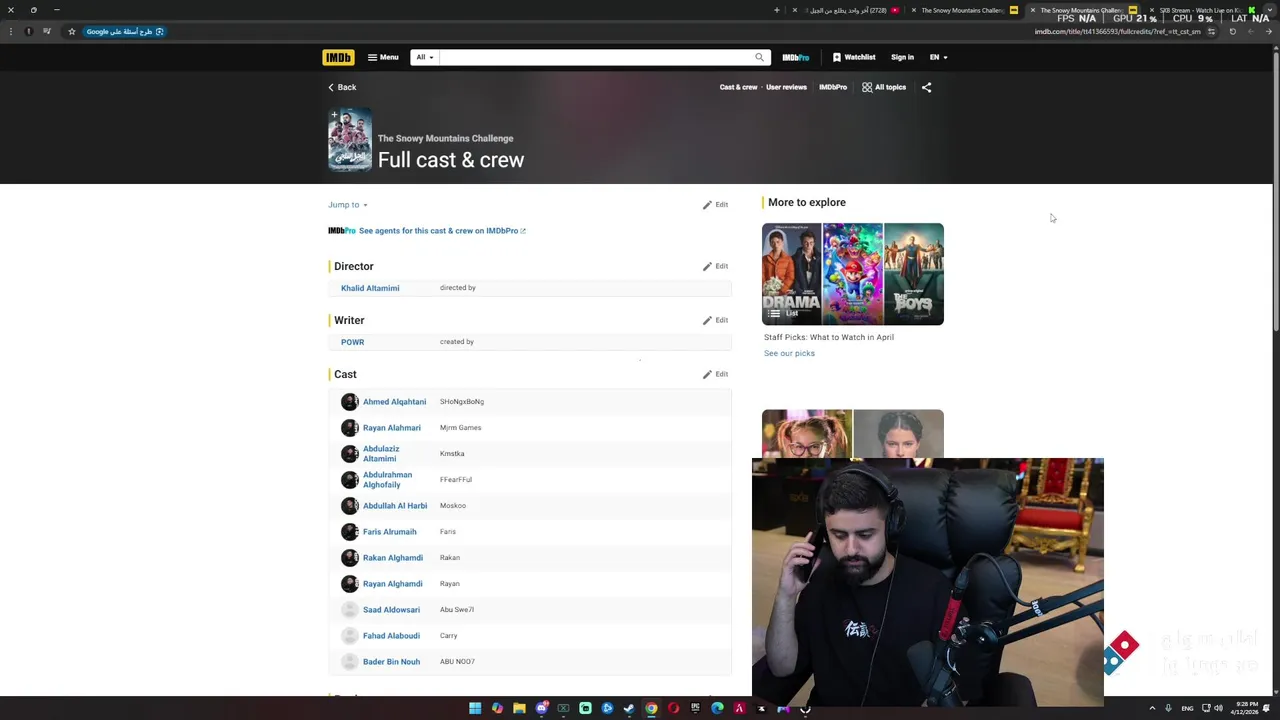Open IMDbPro in the title subnavigation
The height and width of the screenshot is (720, 1280).
pyautogui.click(x=833, y=87)
